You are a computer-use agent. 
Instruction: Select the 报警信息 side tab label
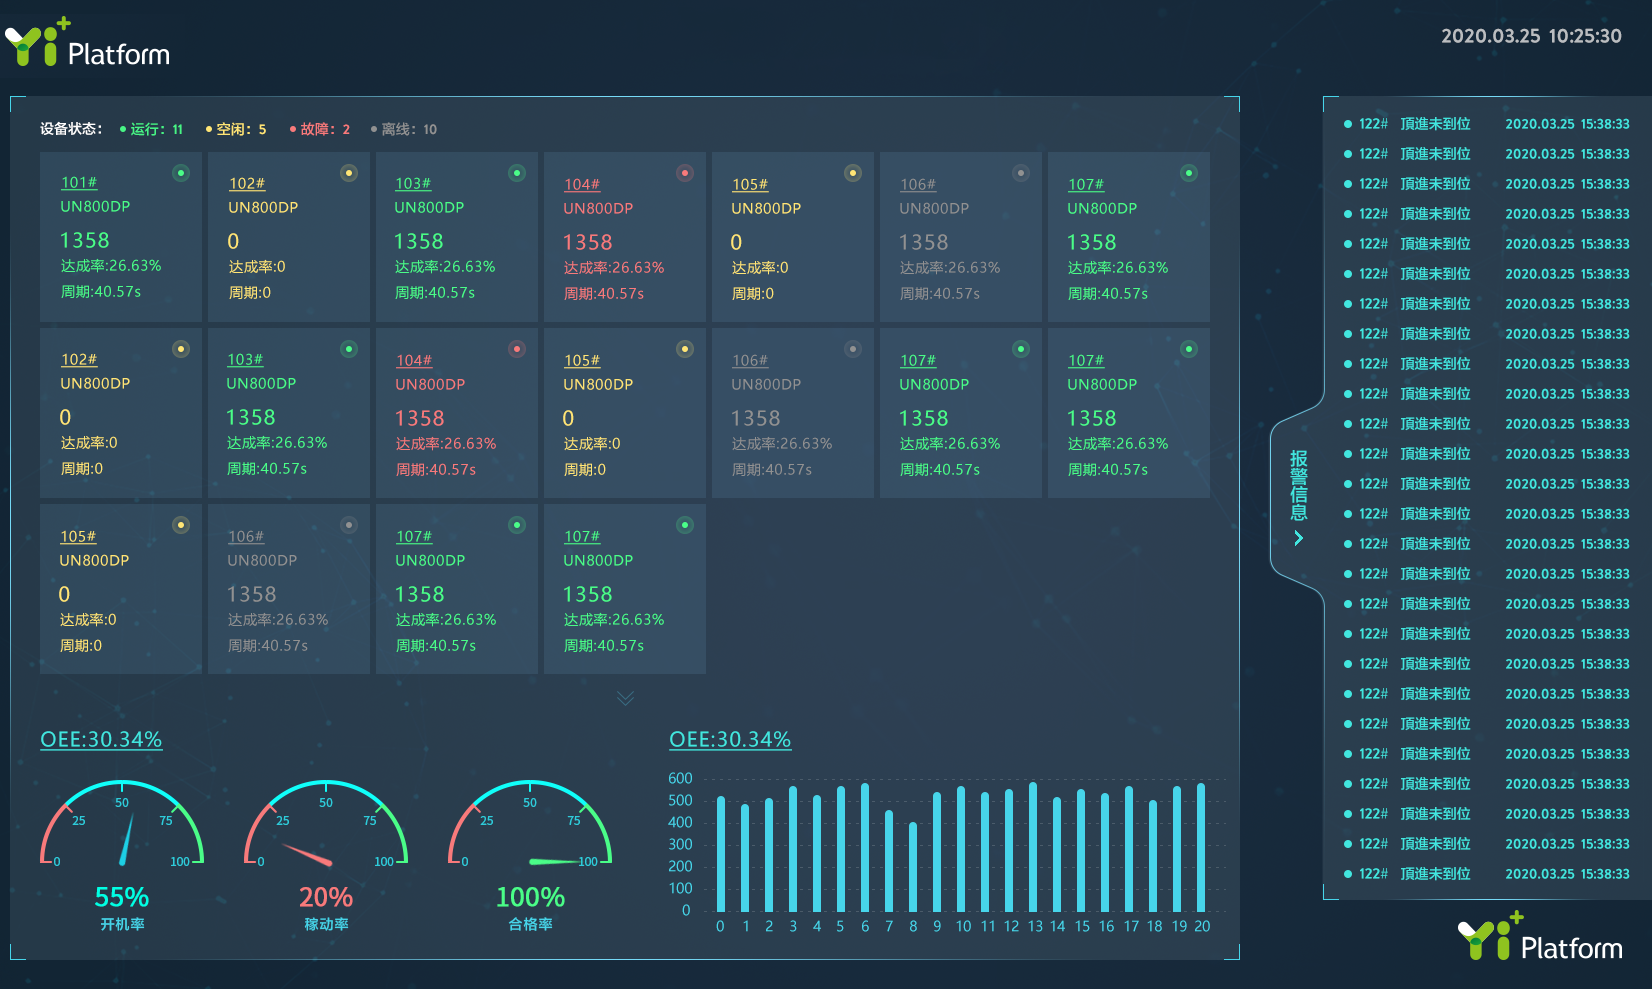point(1298,485)
